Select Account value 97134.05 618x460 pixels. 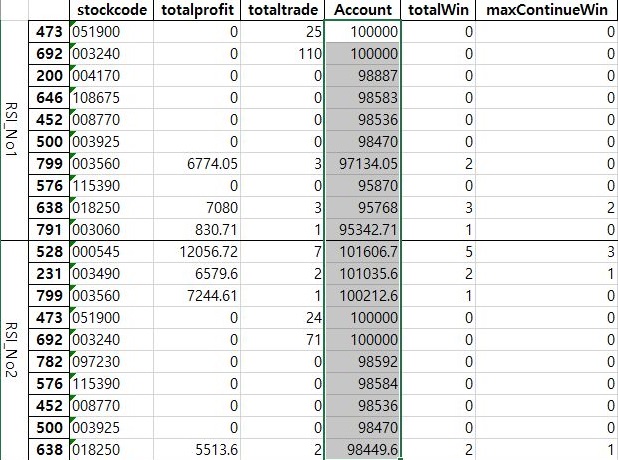coord(363,164)
